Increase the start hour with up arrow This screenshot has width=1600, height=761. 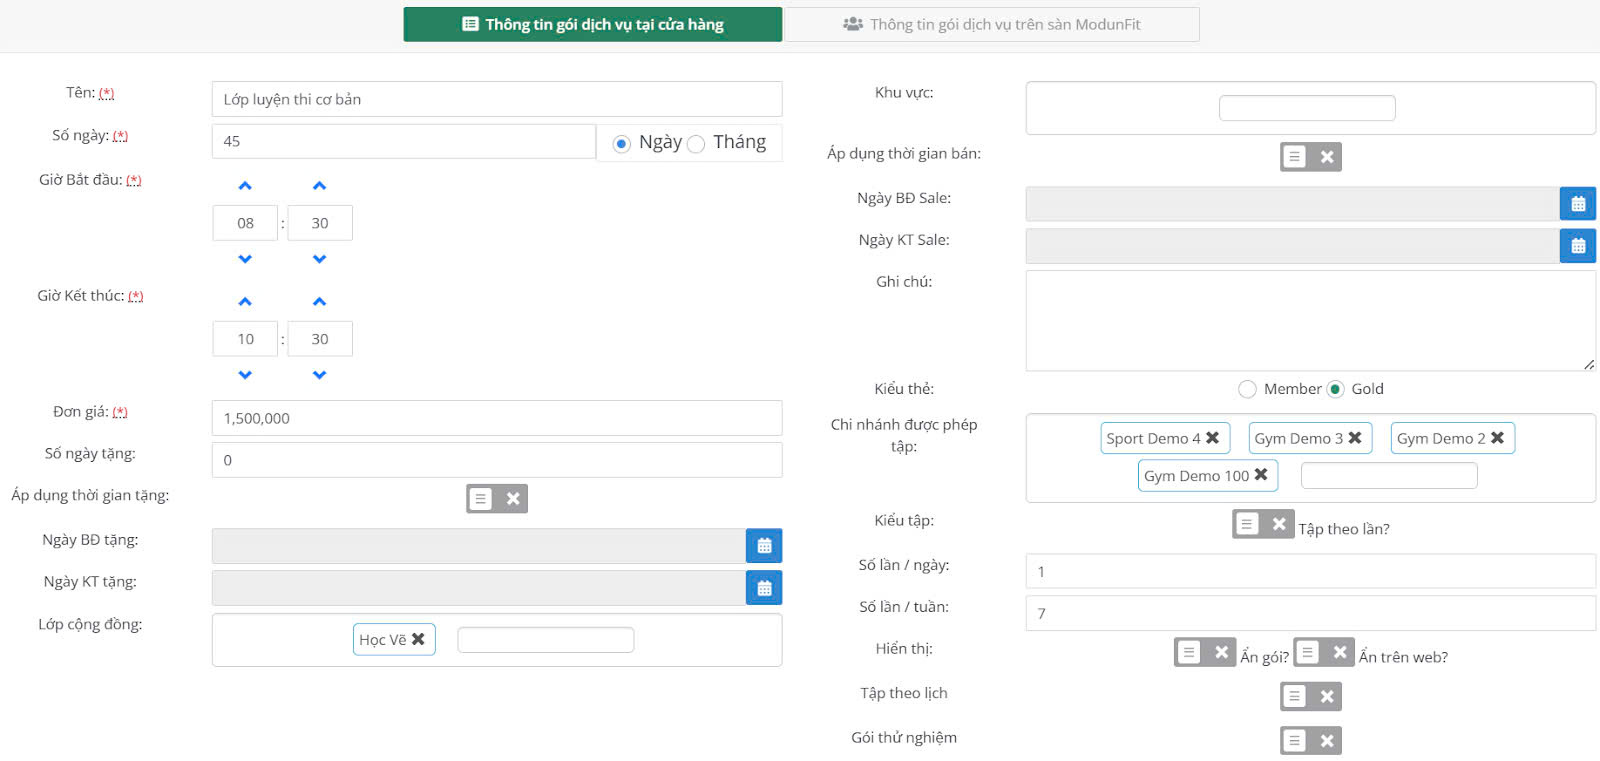(245, 186)
